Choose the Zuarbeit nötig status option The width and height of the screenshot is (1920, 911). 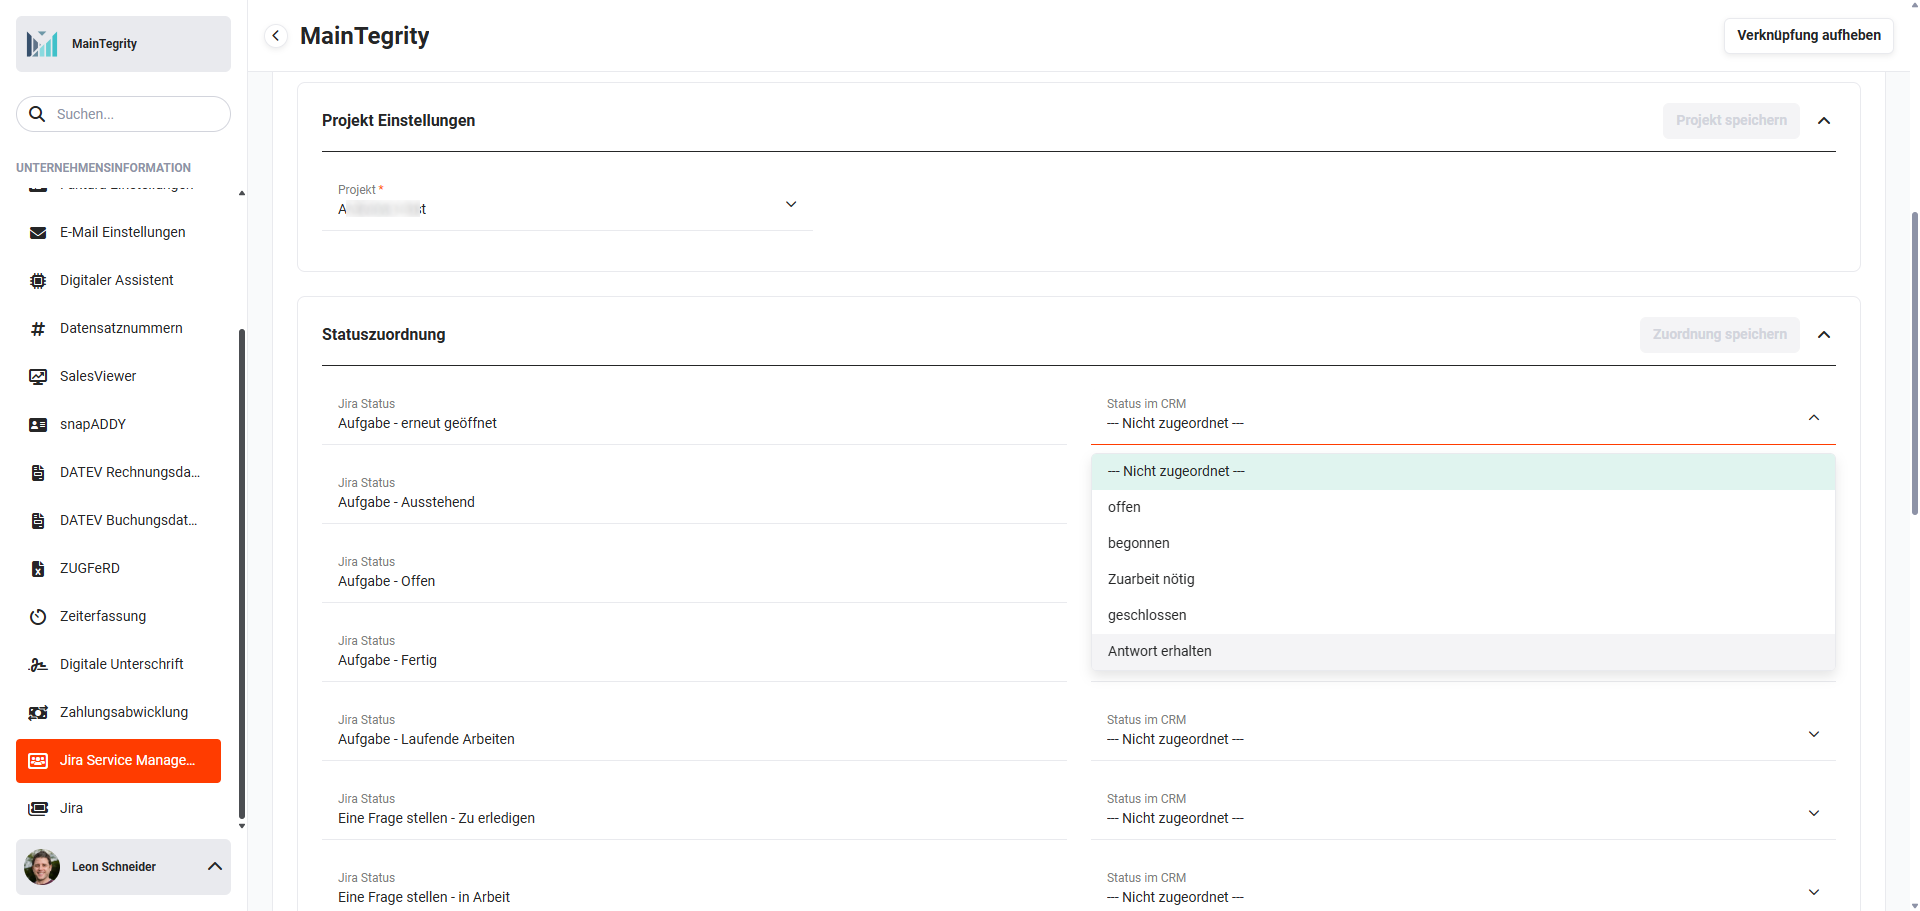click(1463, 579)
